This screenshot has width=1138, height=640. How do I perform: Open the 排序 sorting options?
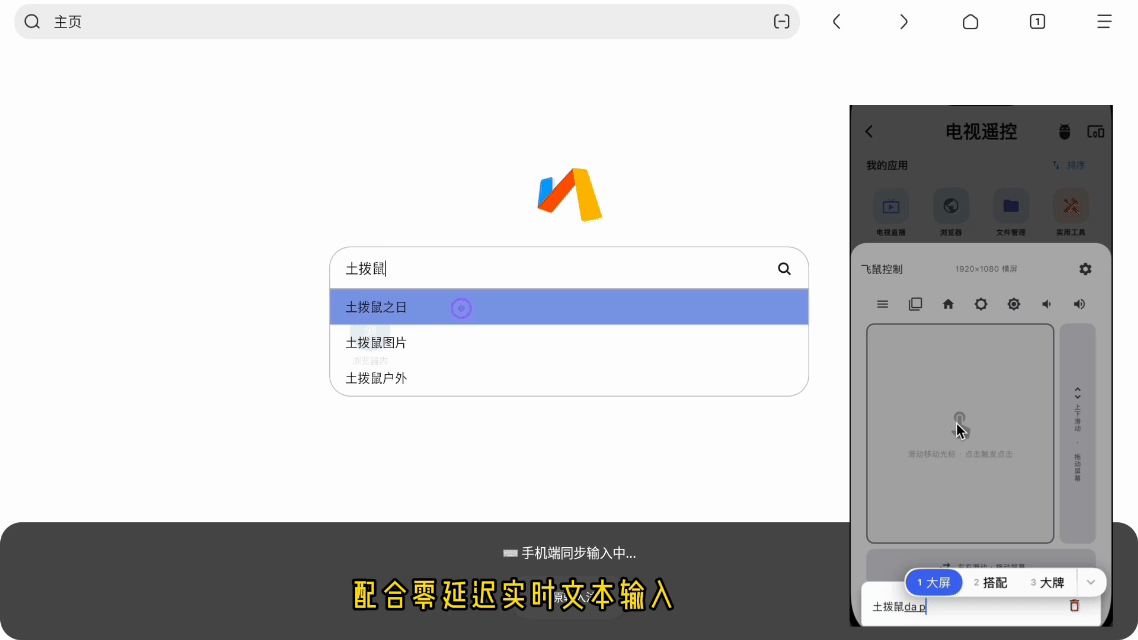pyautogui.click(x=1072, y=164)
